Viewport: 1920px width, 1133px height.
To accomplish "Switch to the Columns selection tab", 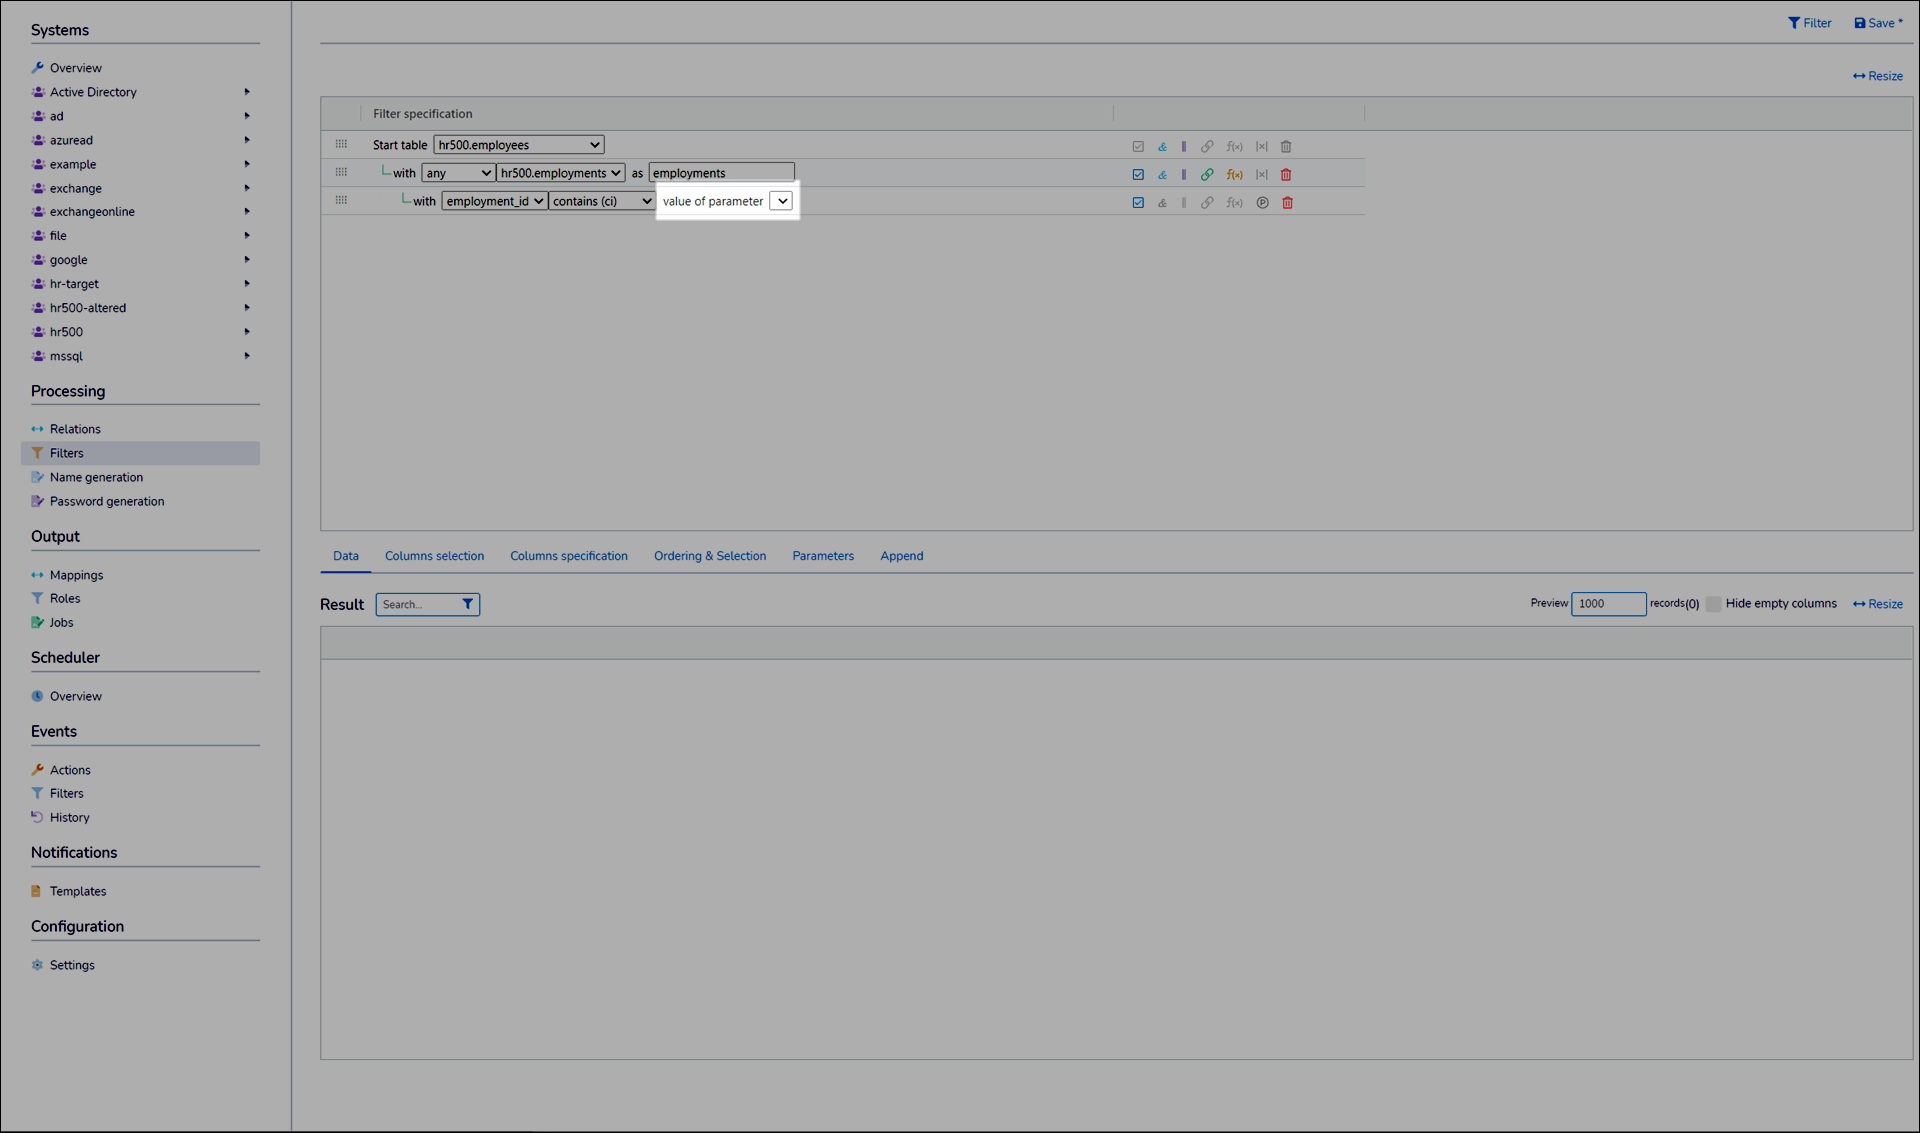I will 434,556.
